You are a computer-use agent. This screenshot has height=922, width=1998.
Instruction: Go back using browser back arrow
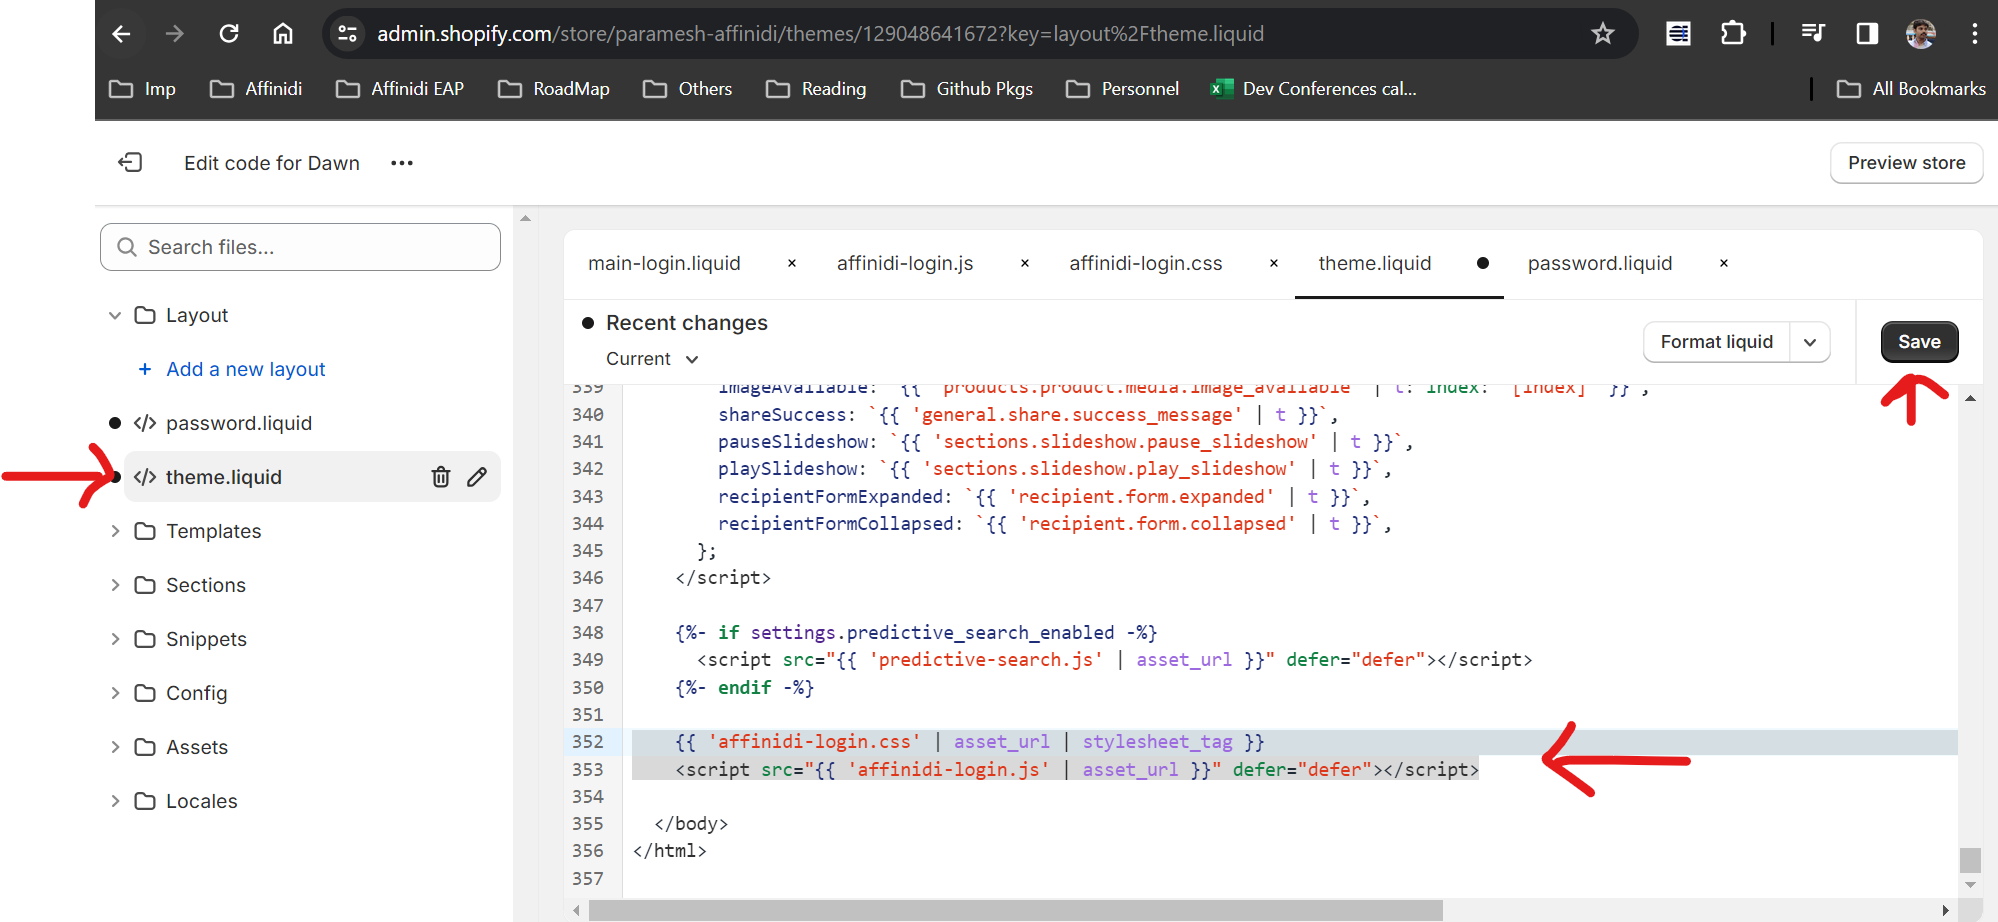121,34
